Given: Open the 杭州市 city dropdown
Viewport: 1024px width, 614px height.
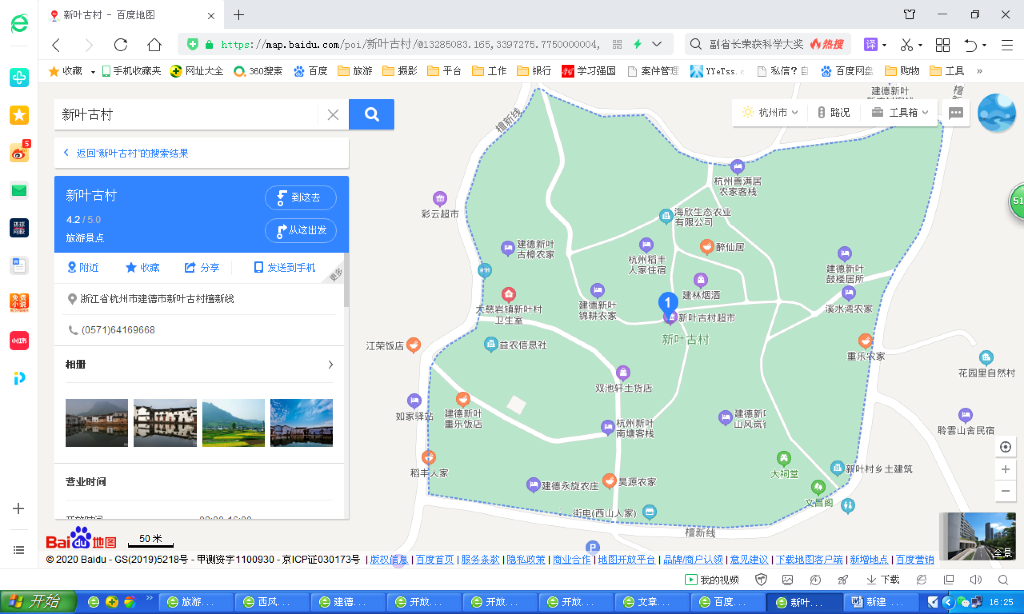Looking at the screenshot, I should click(x=770, y=112).
